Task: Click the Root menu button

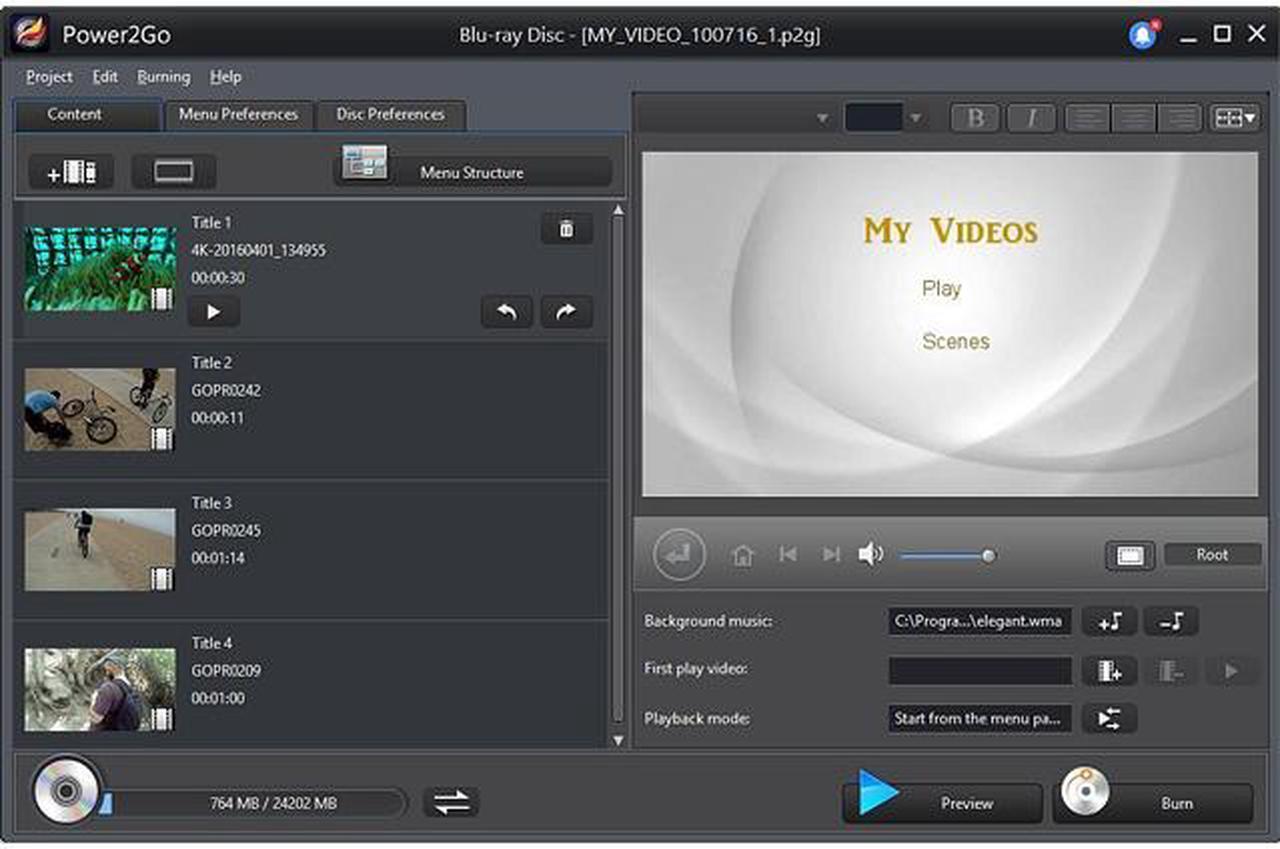Action: coord(1212,554)
